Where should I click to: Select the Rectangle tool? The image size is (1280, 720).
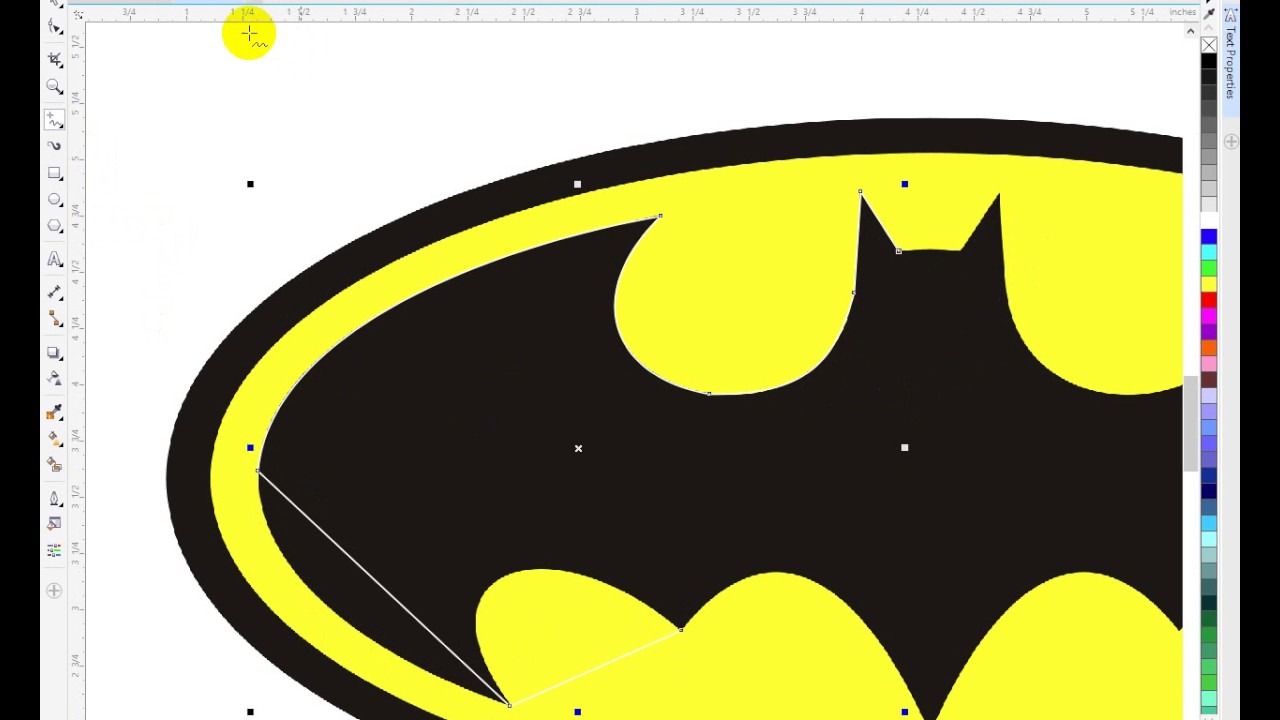coord(55,173)
